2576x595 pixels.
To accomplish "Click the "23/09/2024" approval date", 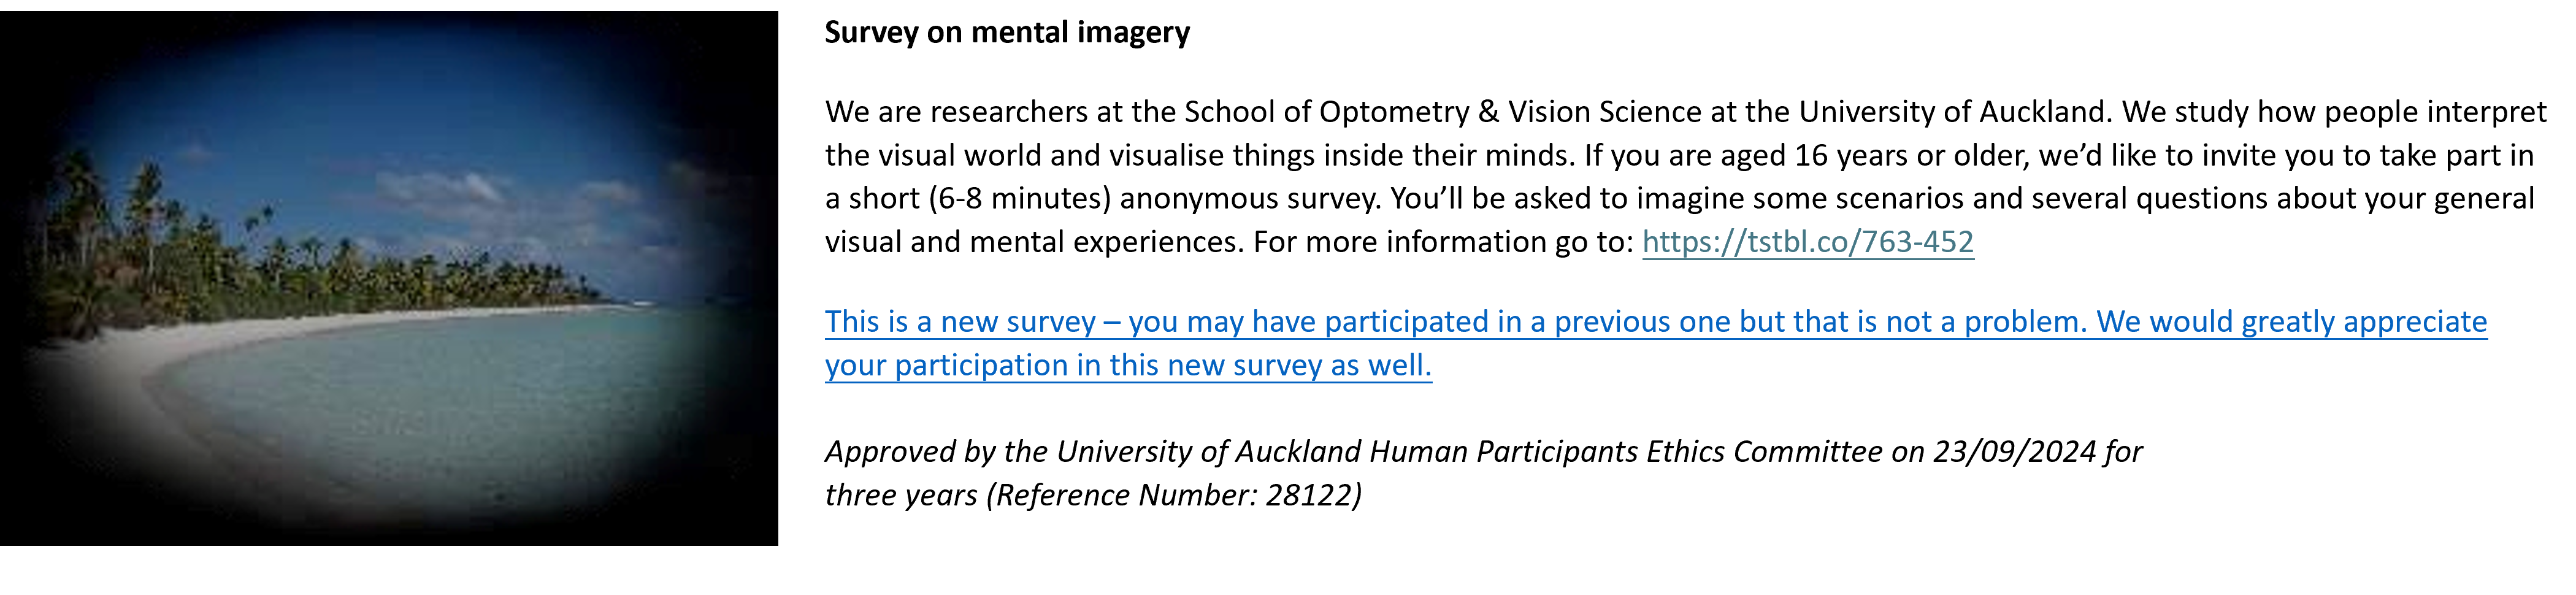I will 2013,452.
